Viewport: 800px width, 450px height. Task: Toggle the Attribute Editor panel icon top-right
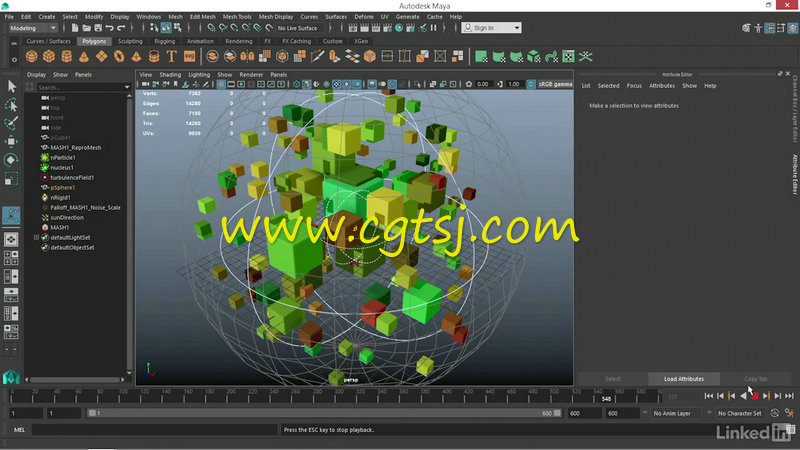(770, 28)
